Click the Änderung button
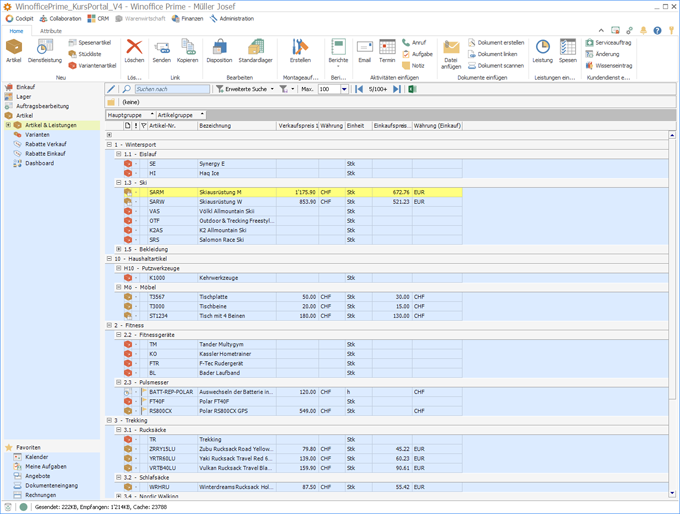The width and height of the screenshot is (680, 514). (x=602, y=54)
